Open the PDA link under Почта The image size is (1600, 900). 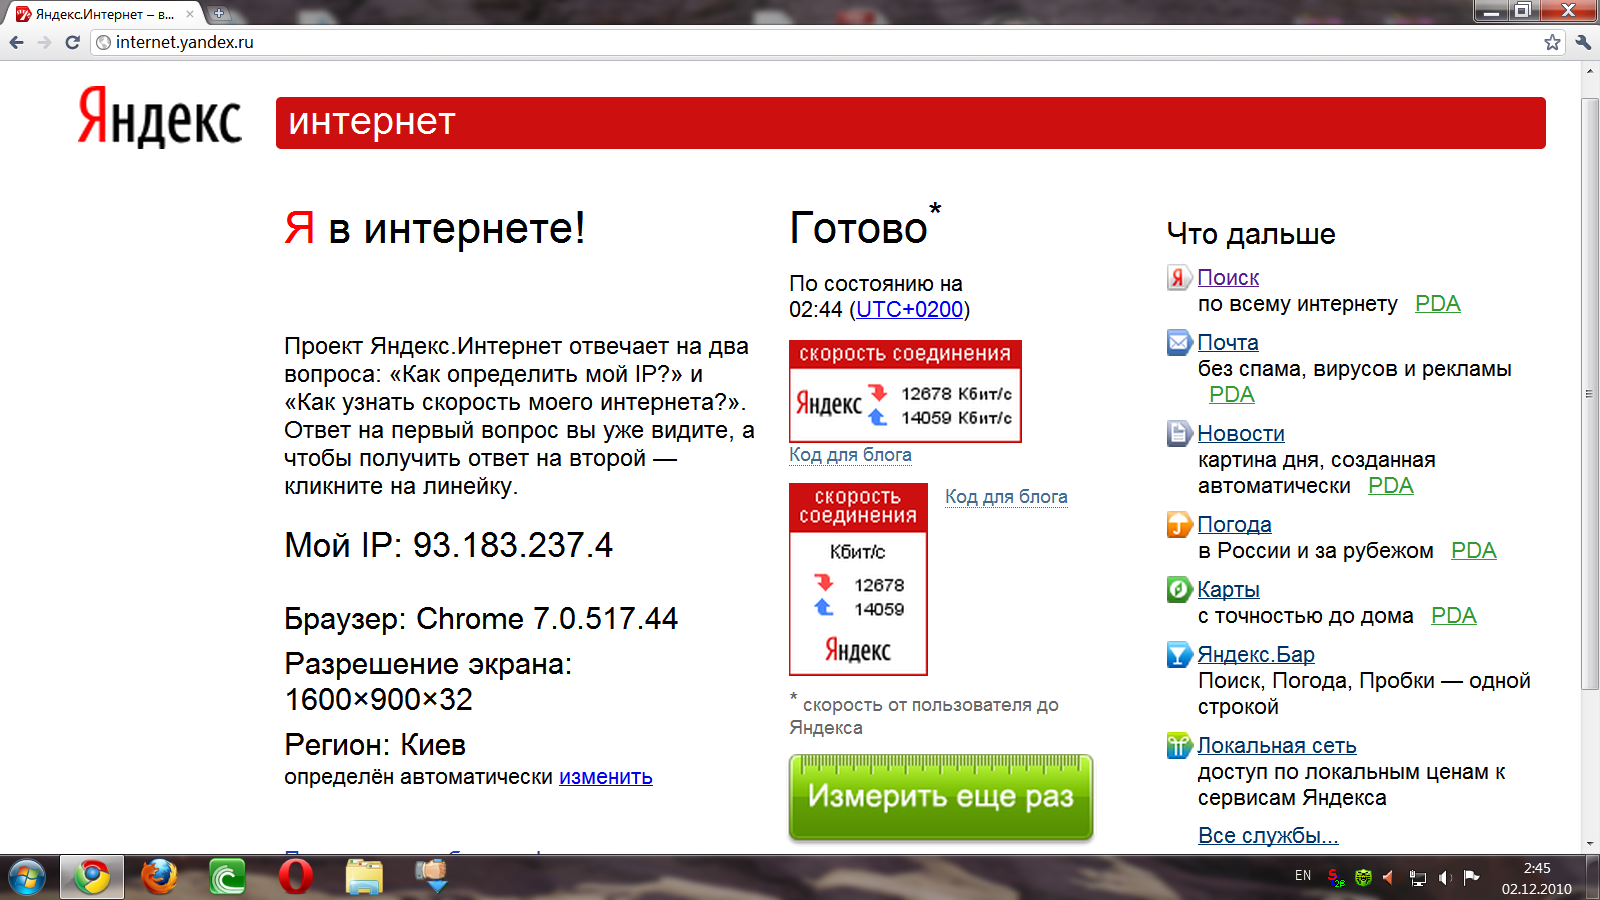[x=1231, y=394]
